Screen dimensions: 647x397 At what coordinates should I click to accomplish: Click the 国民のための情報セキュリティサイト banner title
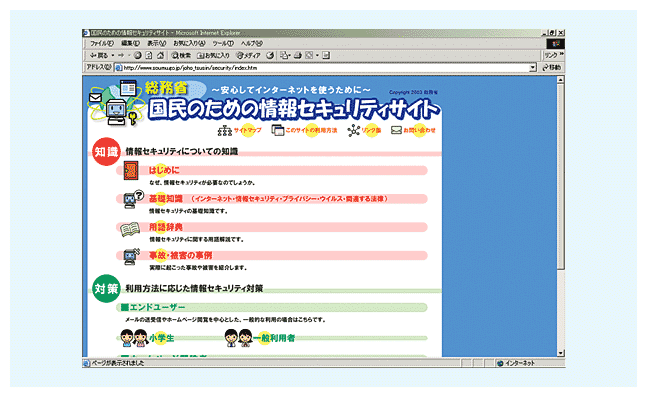(294, 109)
